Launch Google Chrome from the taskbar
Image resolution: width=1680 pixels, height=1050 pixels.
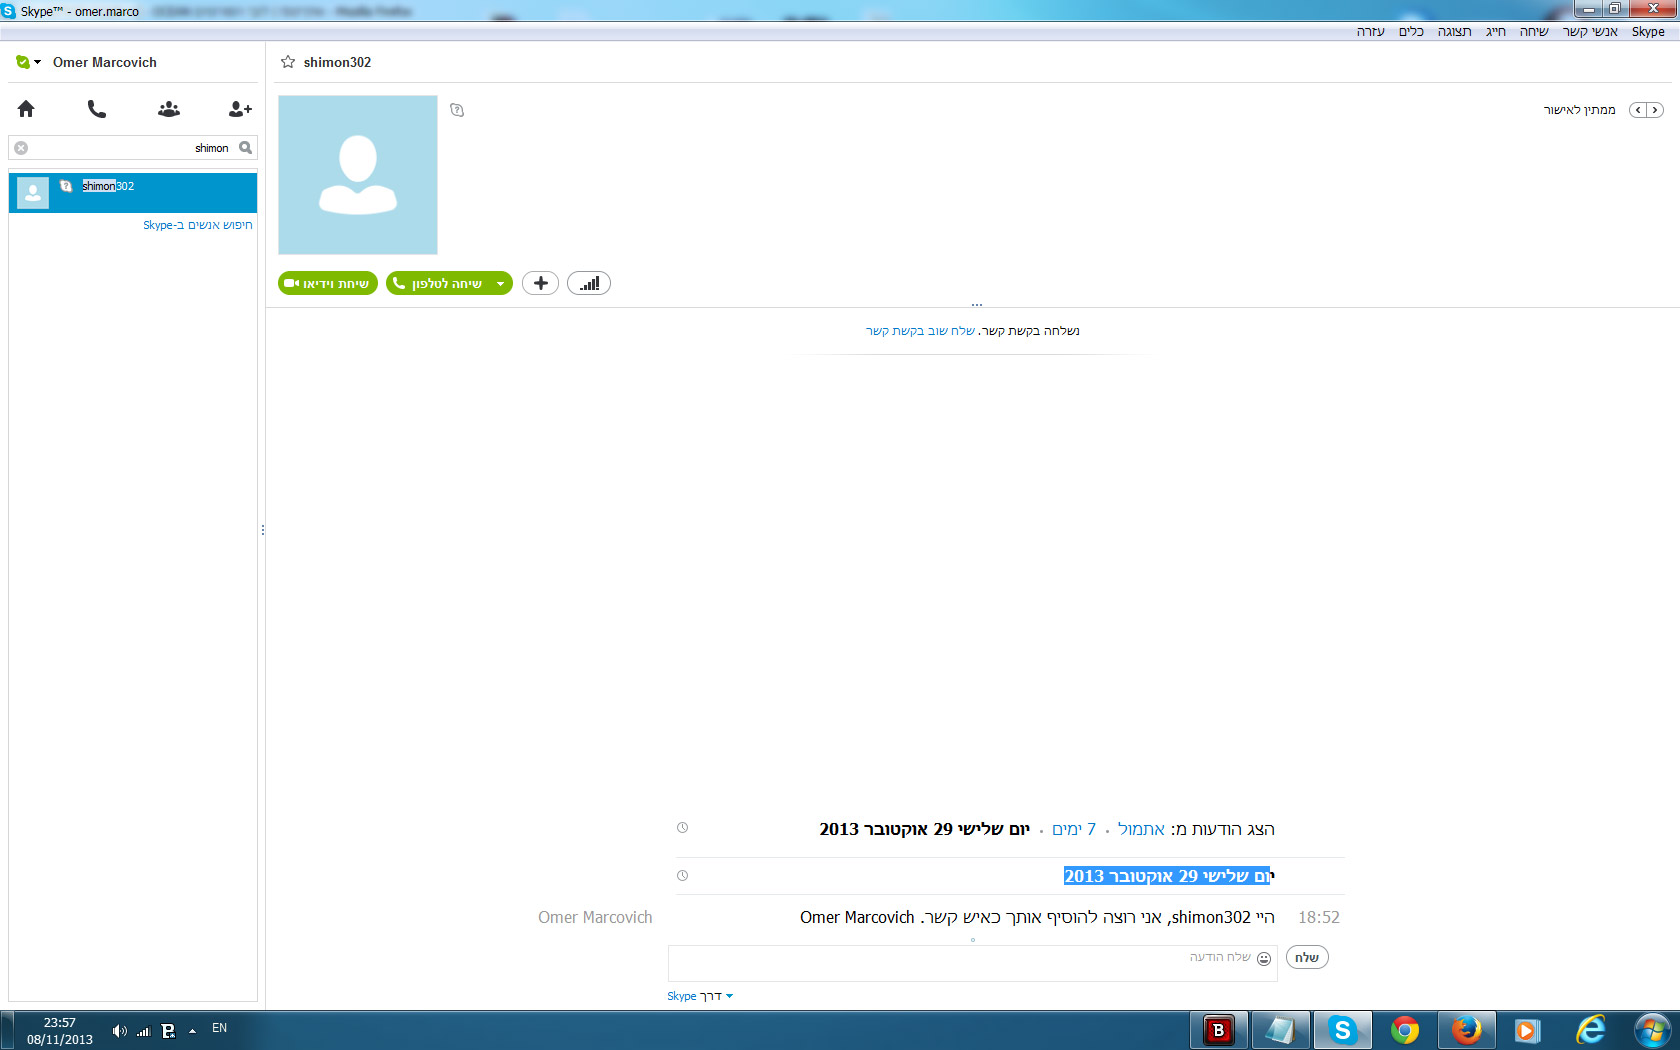coord(1404,1030)
